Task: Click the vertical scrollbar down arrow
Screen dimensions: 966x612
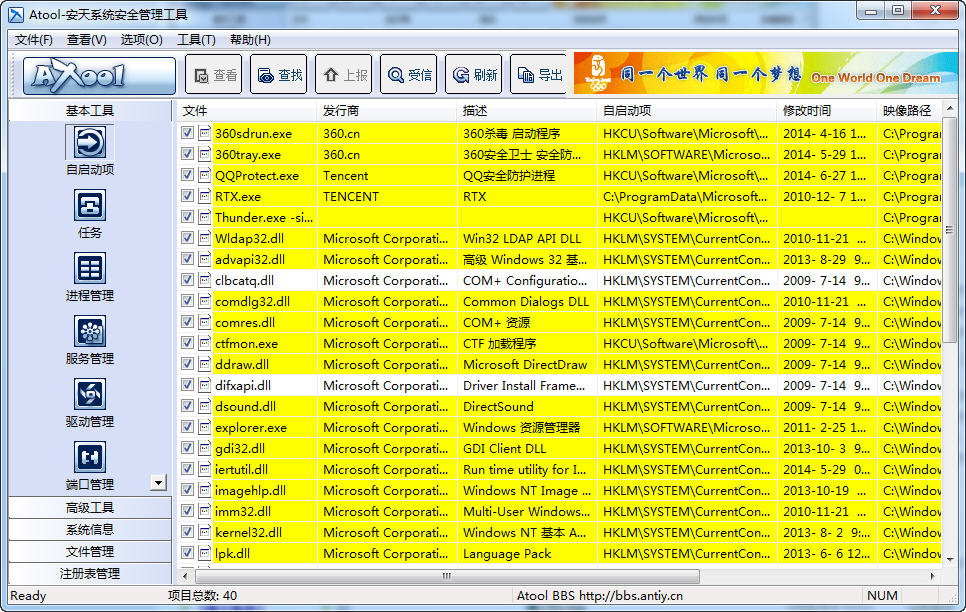Action: (949, 558)
